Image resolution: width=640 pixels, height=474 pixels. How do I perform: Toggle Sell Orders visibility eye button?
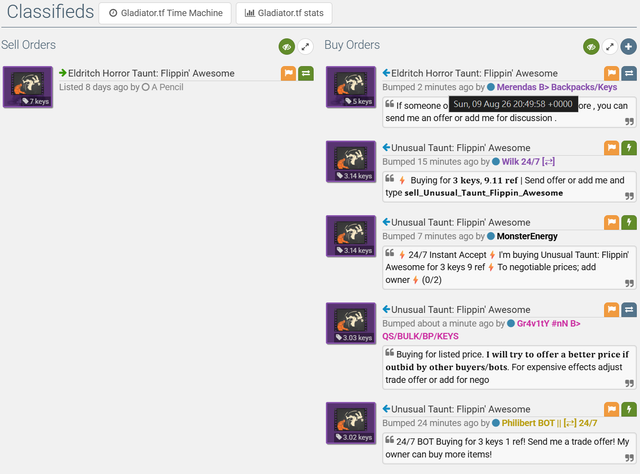(287, 47)
